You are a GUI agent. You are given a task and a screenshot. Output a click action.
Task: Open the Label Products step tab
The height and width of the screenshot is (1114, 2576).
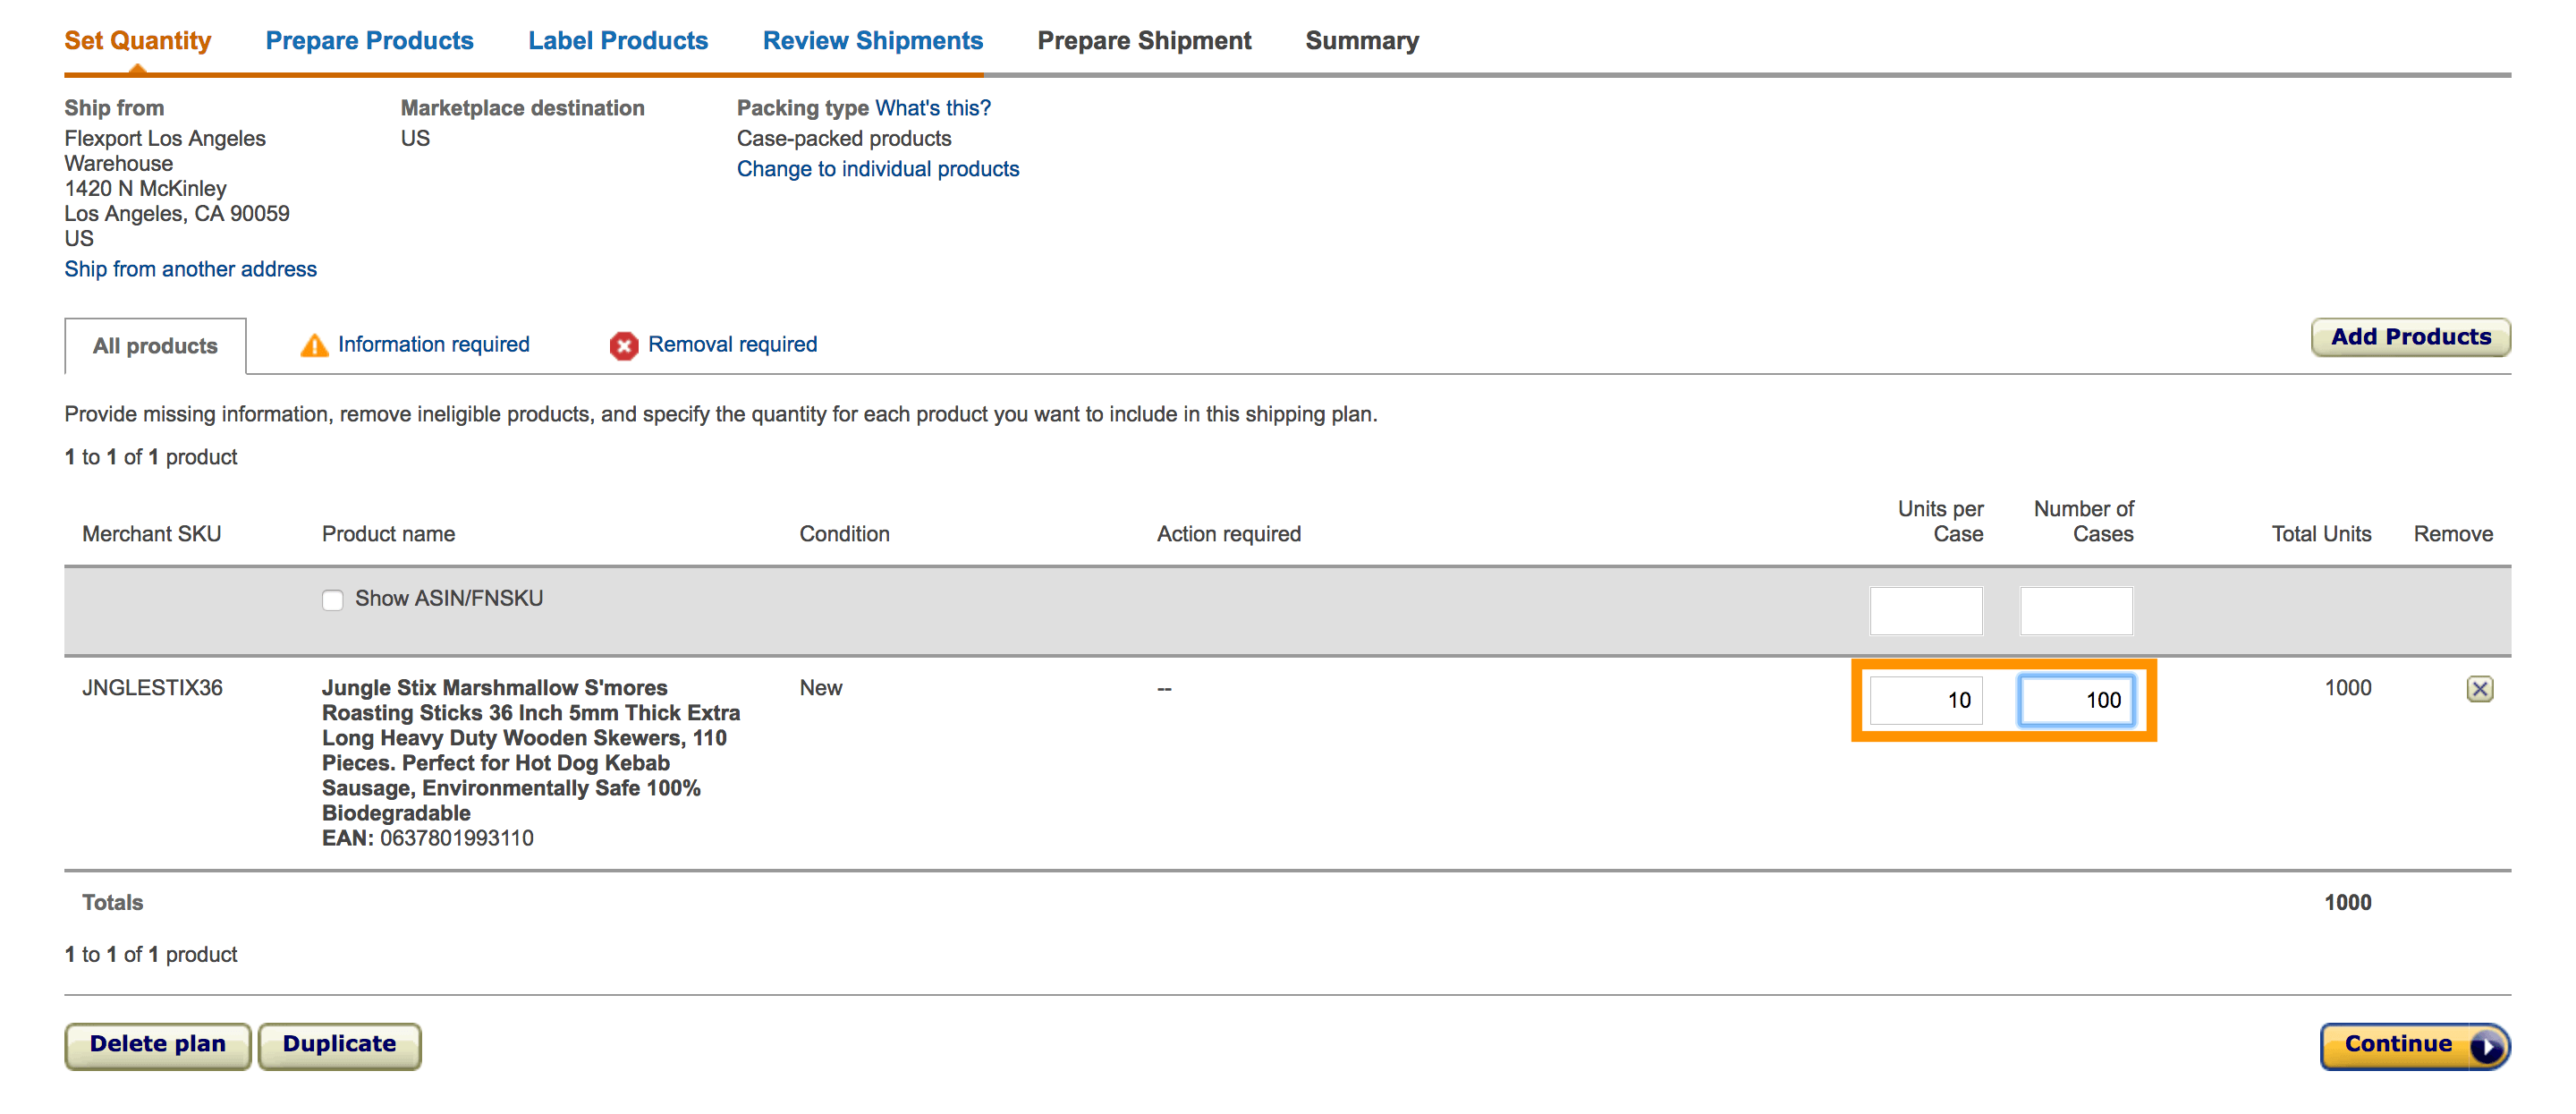coord(617,41)
